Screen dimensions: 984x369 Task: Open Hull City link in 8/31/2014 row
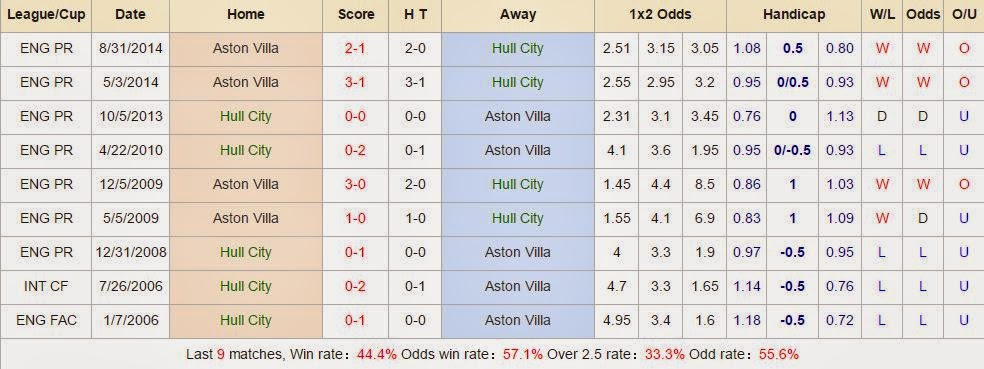(x=518, y=48)
